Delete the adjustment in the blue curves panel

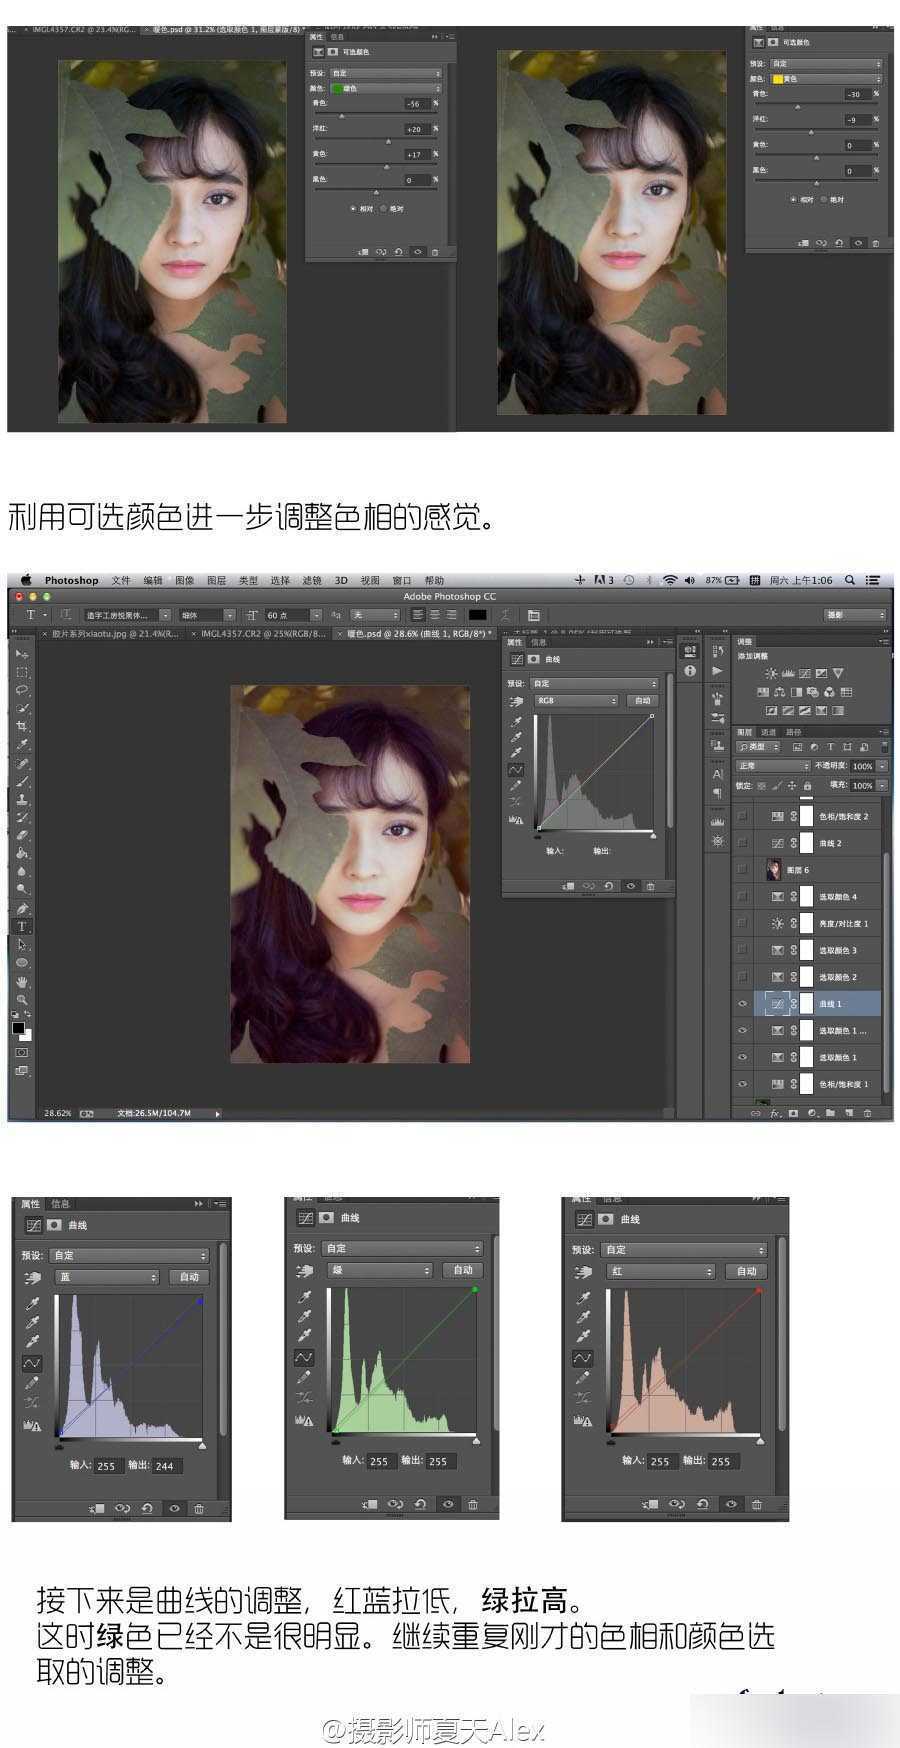coord(199,1508)
